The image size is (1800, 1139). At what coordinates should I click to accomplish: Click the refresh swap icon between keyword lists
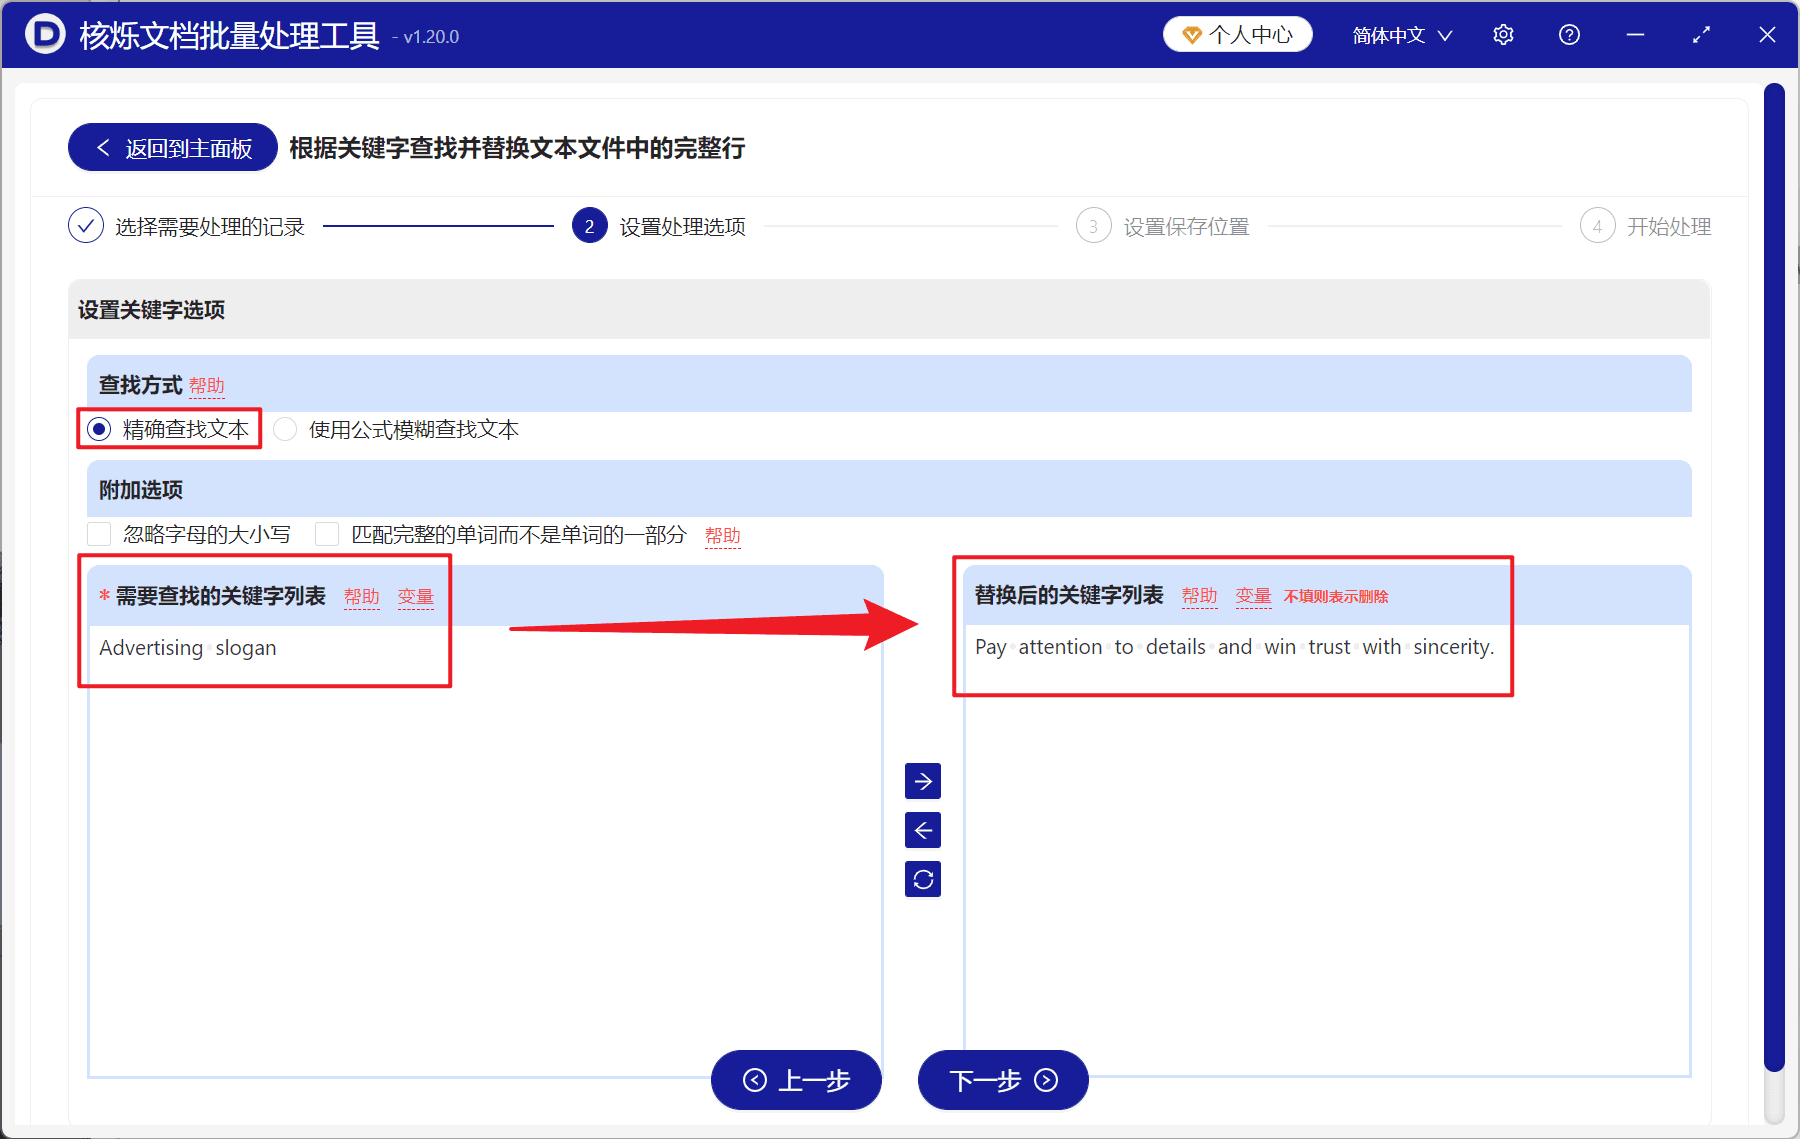point(922,879)
